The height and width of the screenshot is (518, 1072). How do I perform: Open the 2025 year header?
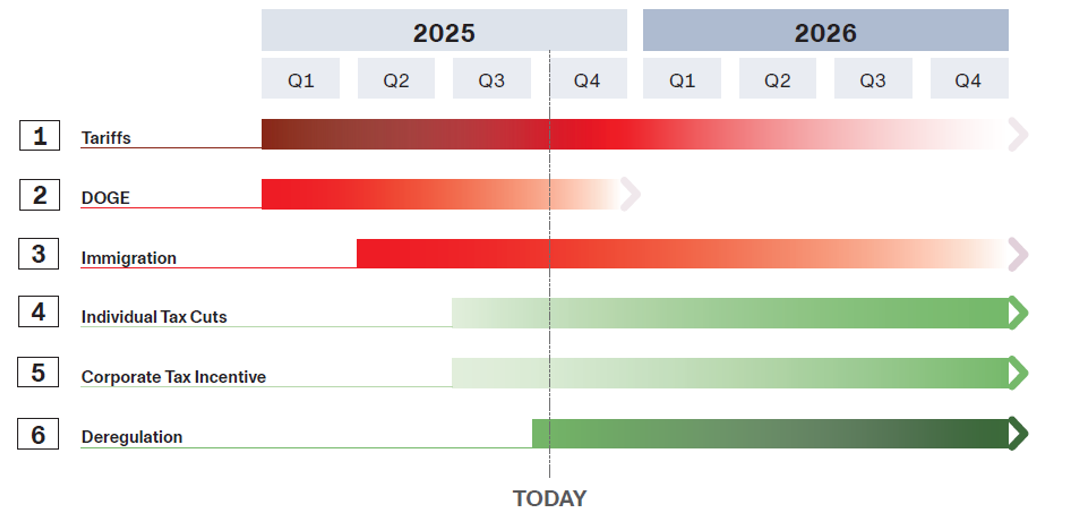tap(444, 31)
